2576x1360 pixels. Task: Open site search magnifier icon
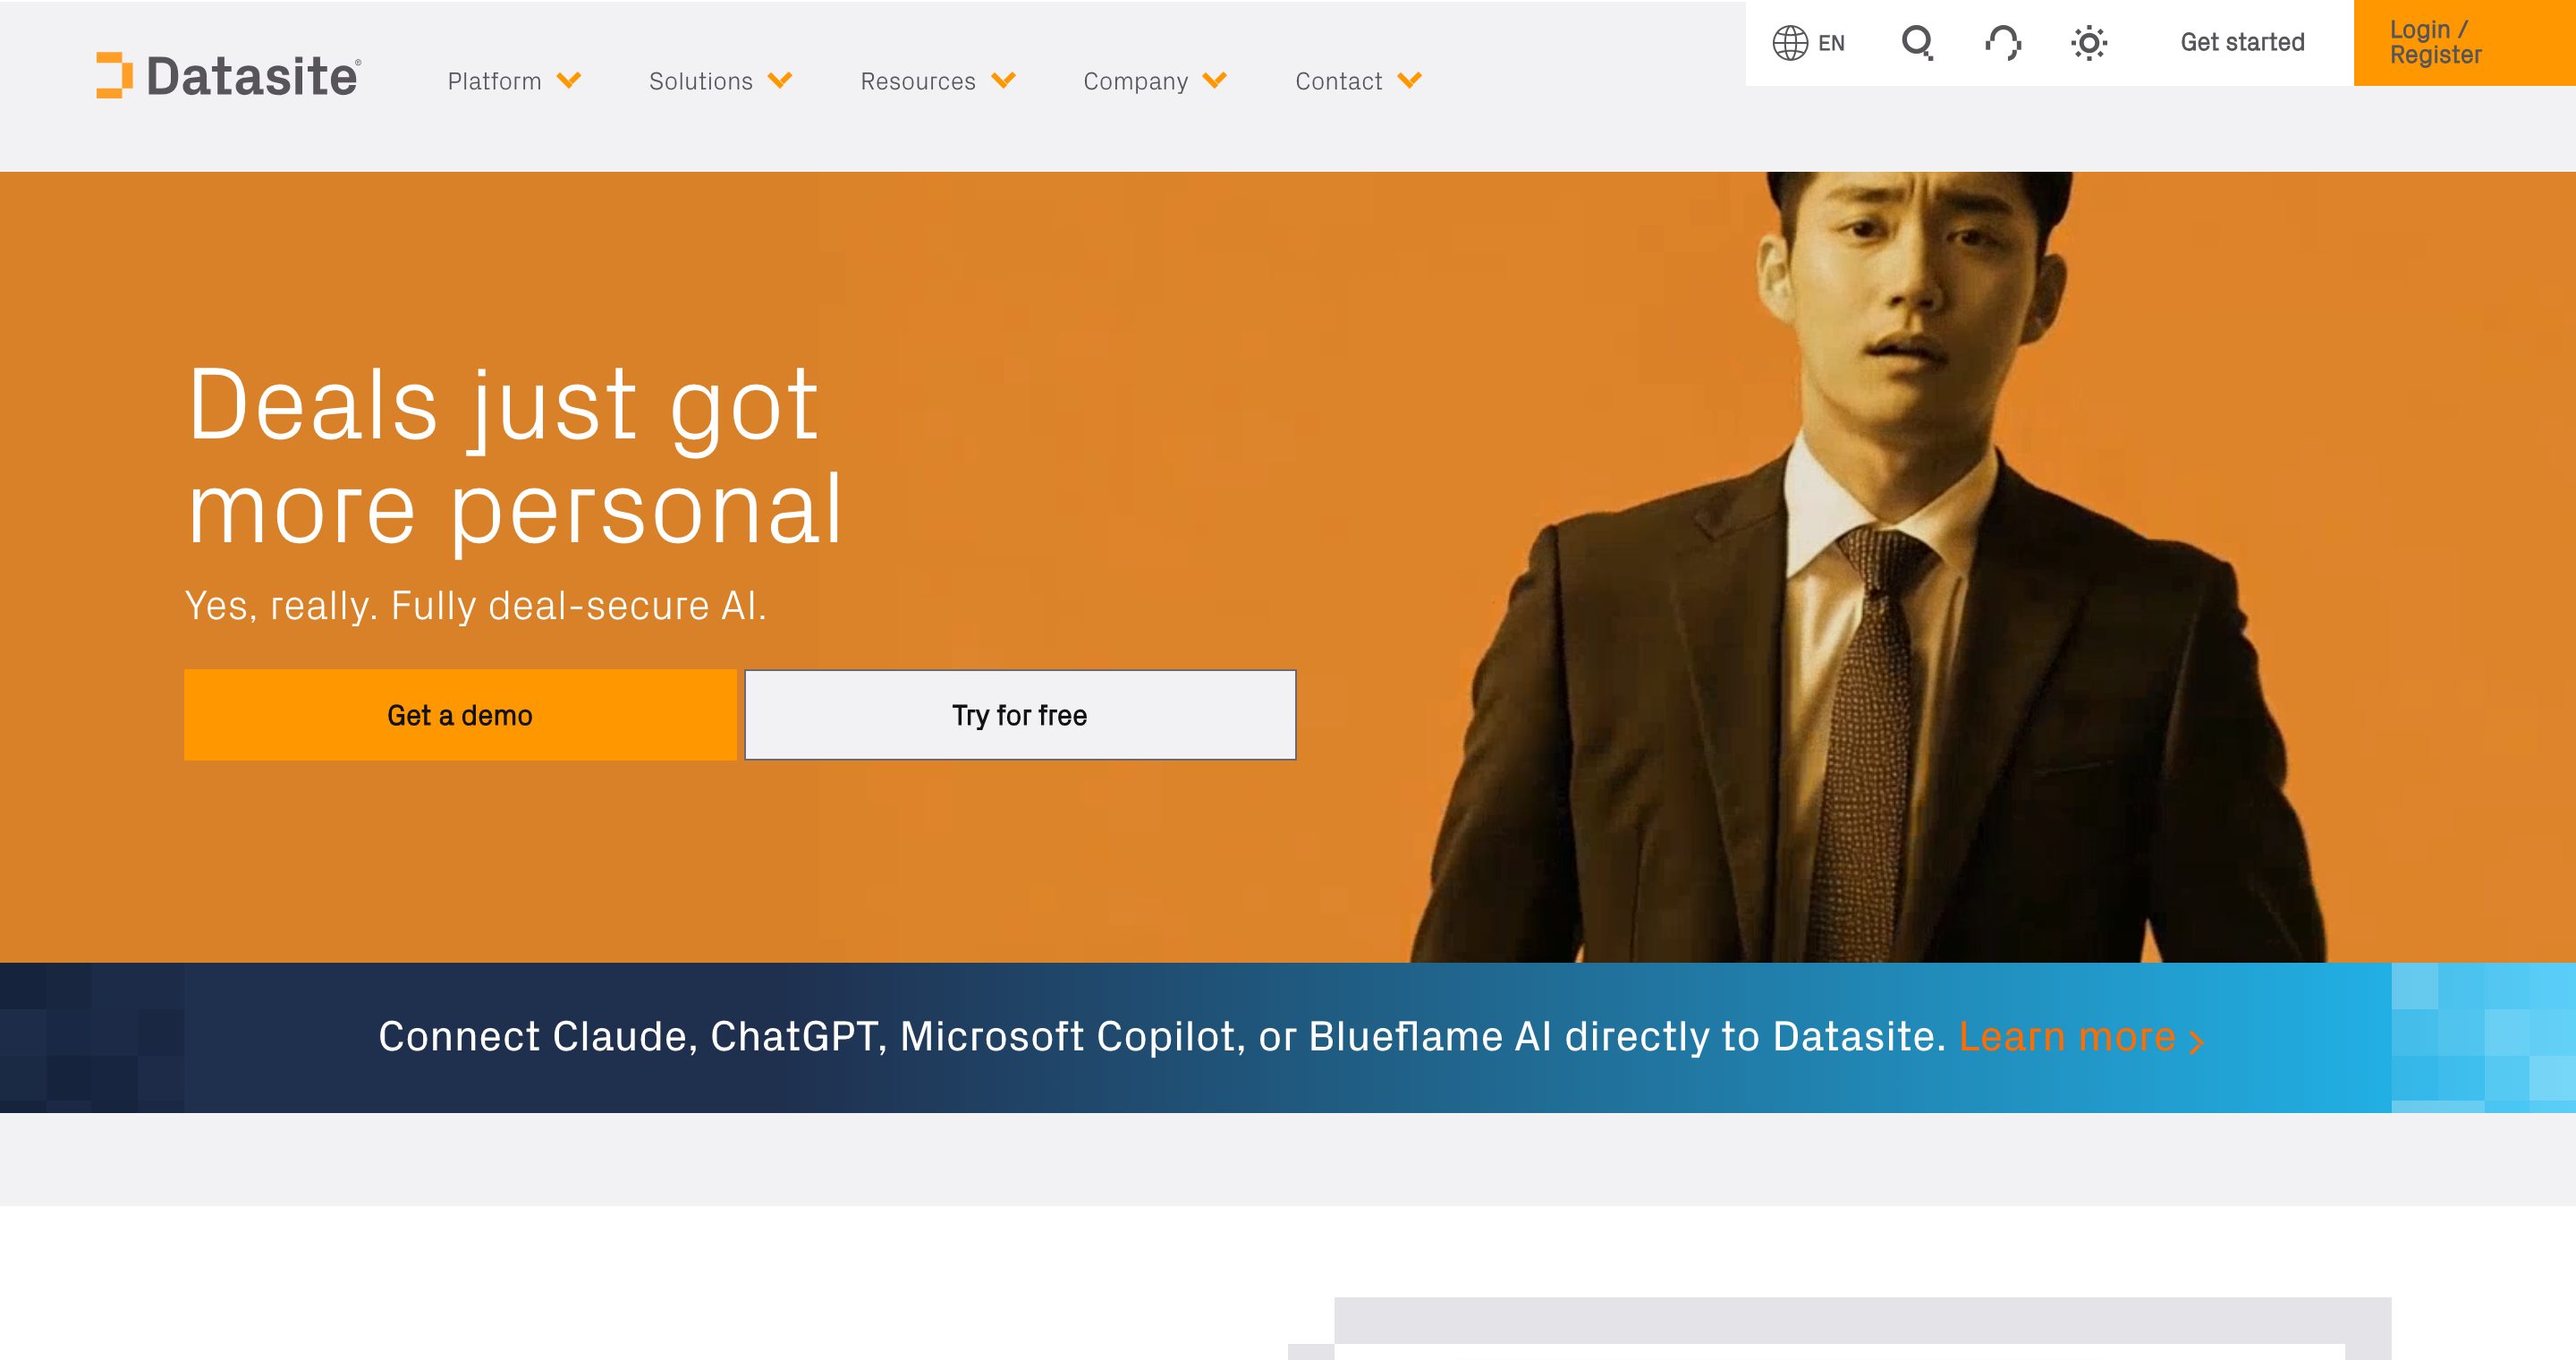(1917, 43)
